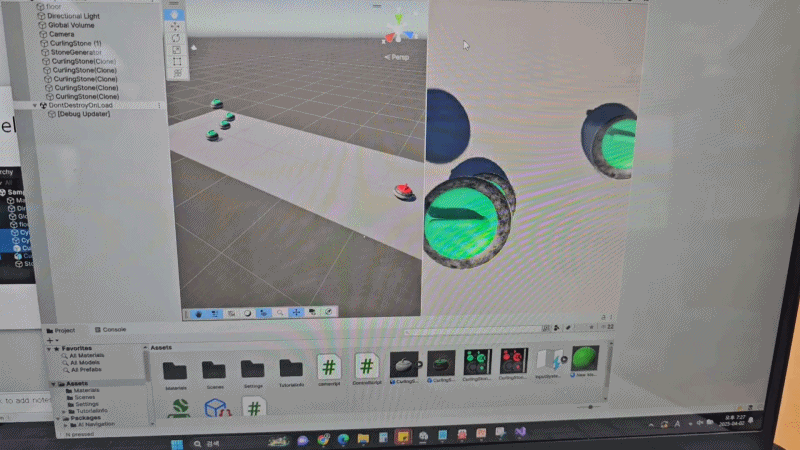The image size is (800, 450).
Task: Select Global Volume in the Hierarchy
Action: coord(66,25)
